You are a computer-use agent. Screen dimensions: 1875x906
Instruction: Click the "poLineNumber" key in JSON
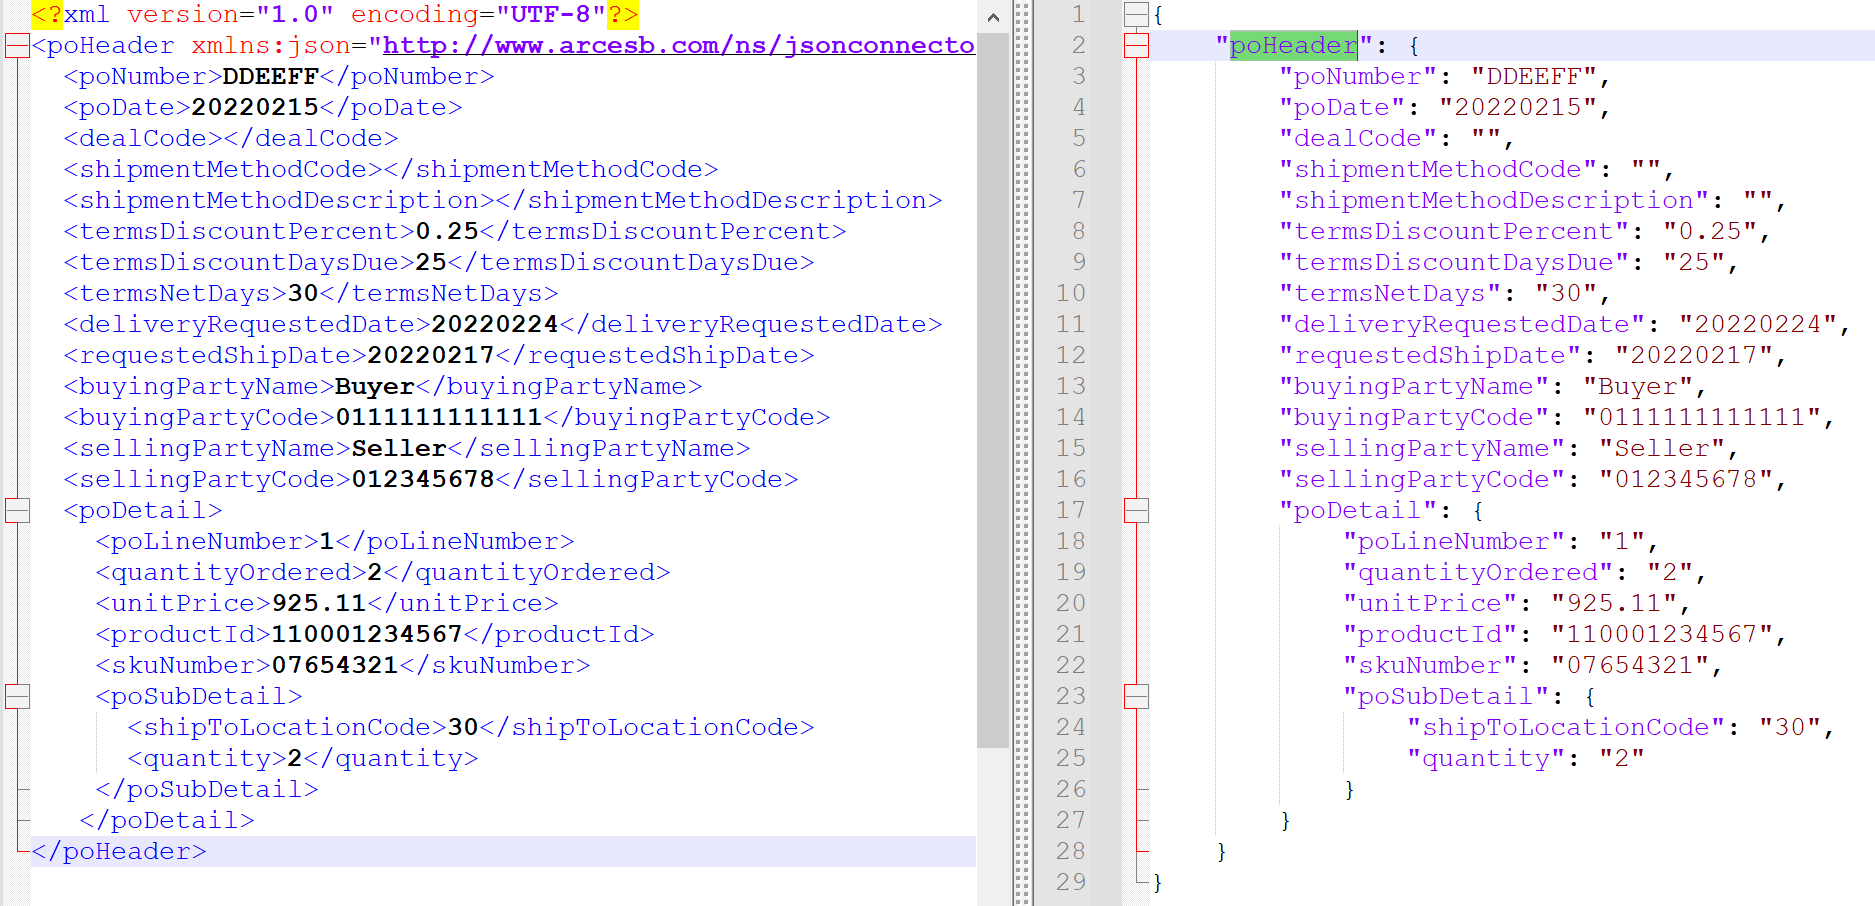(1454, 542)
